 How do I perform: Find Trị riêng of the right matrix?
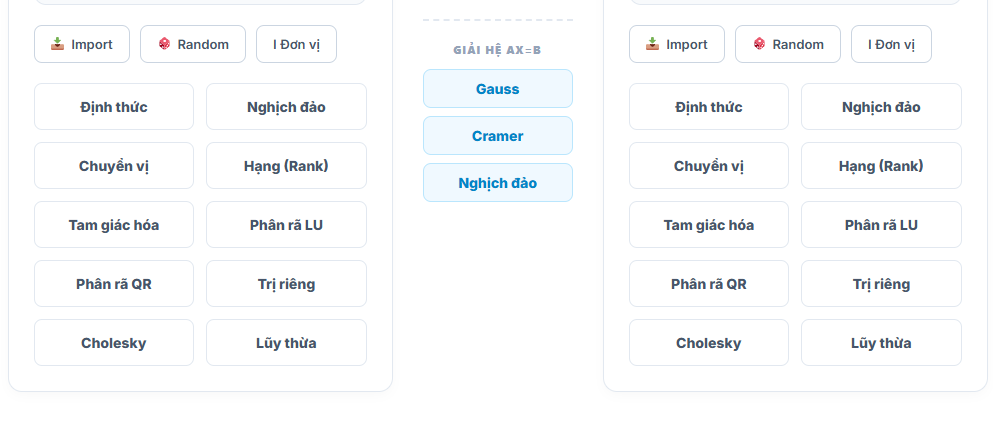[x=881, y=284]
